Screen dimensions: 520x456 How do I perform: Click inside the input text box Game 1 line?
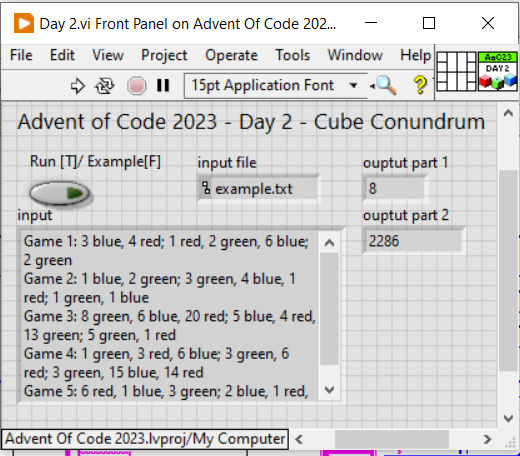click(x=166, y=241)
